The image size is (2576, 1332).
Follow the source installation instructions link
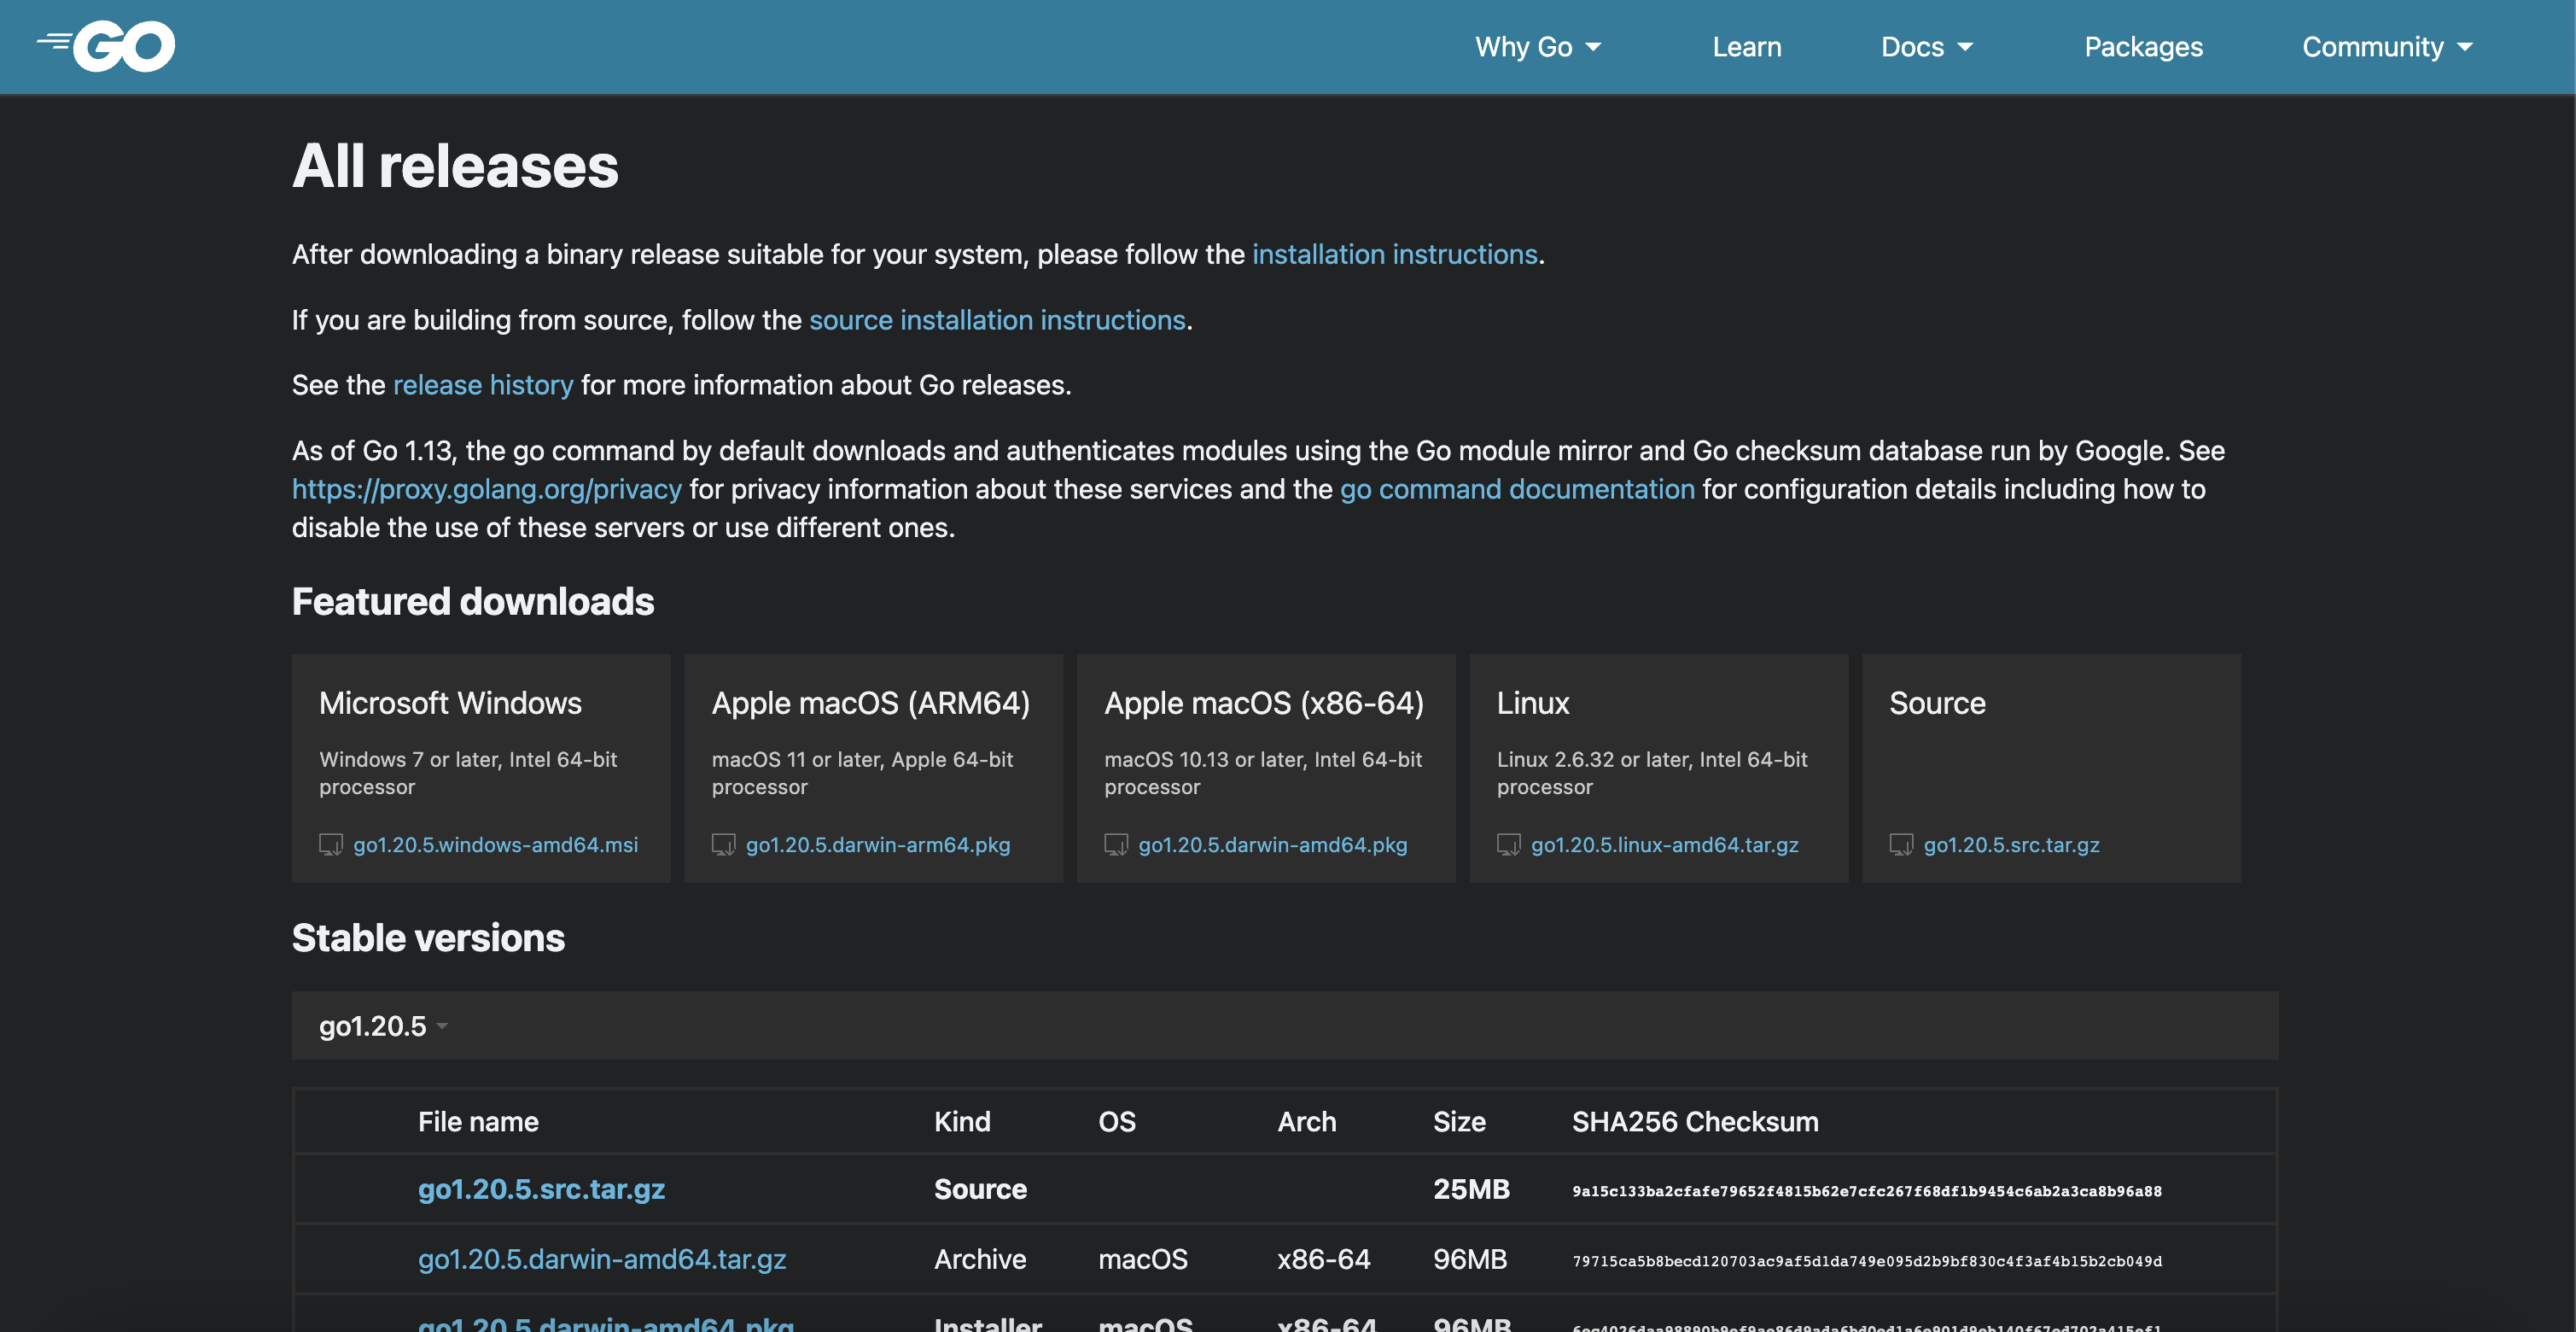[x=997, y=320]
